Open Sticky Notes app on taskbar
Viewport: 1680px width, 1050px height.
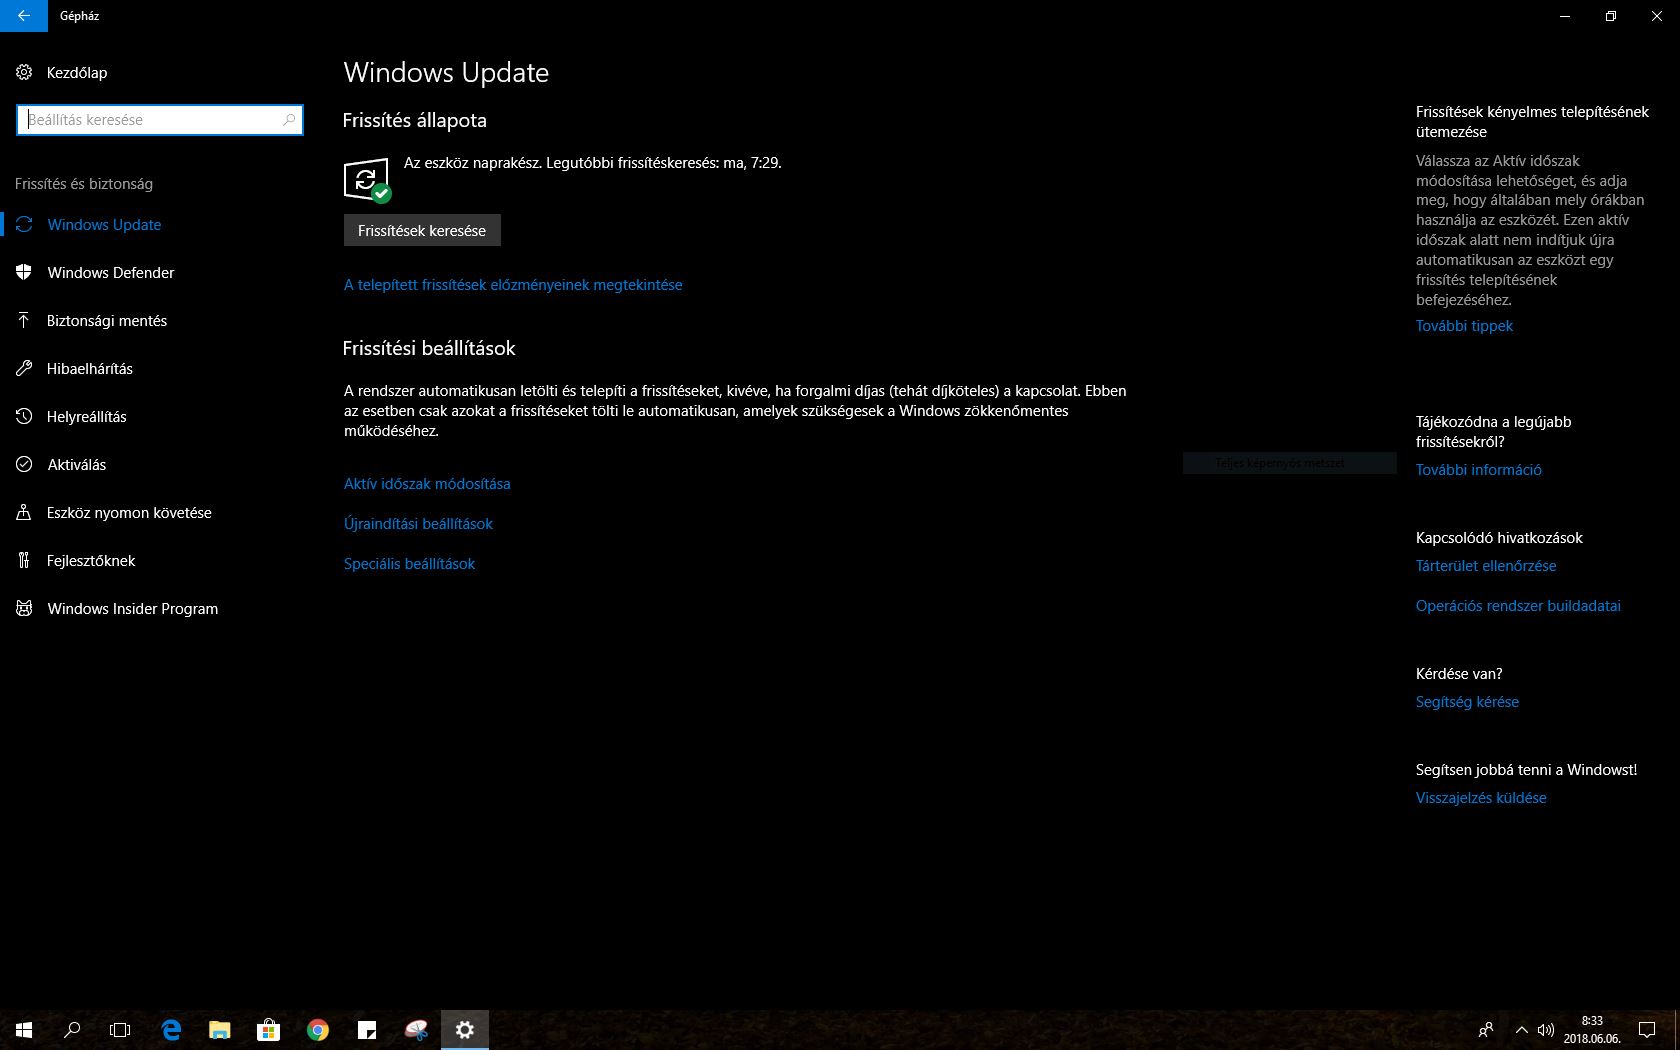pyautogui.click(x=367, y=1030)
